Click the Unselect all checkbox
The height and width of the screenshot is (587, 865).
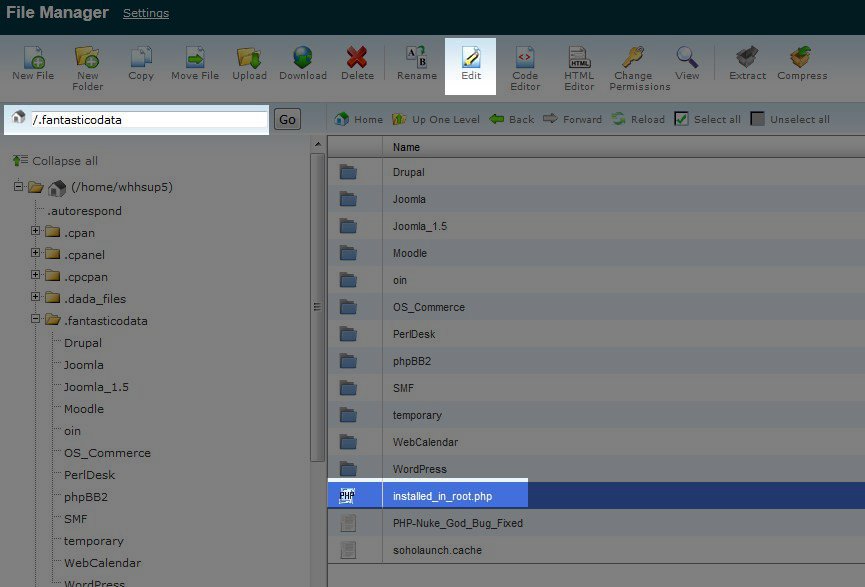coord(757,119)
